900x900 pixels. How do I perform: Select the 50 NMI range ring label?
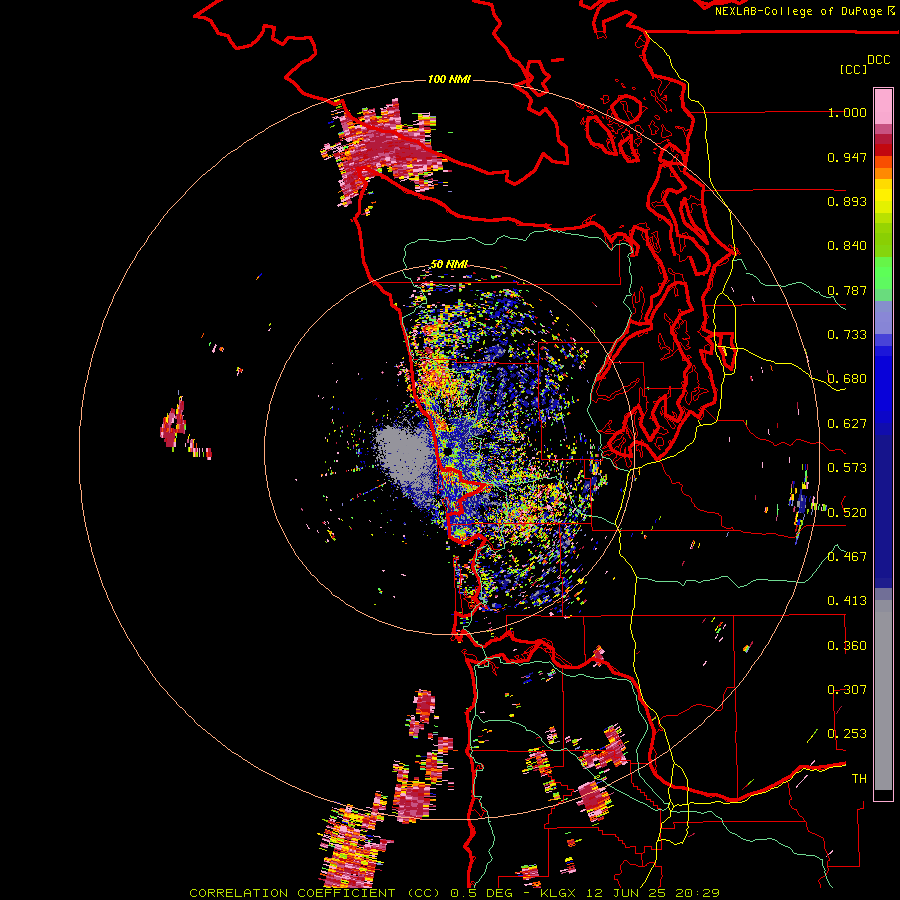[449, 264]
